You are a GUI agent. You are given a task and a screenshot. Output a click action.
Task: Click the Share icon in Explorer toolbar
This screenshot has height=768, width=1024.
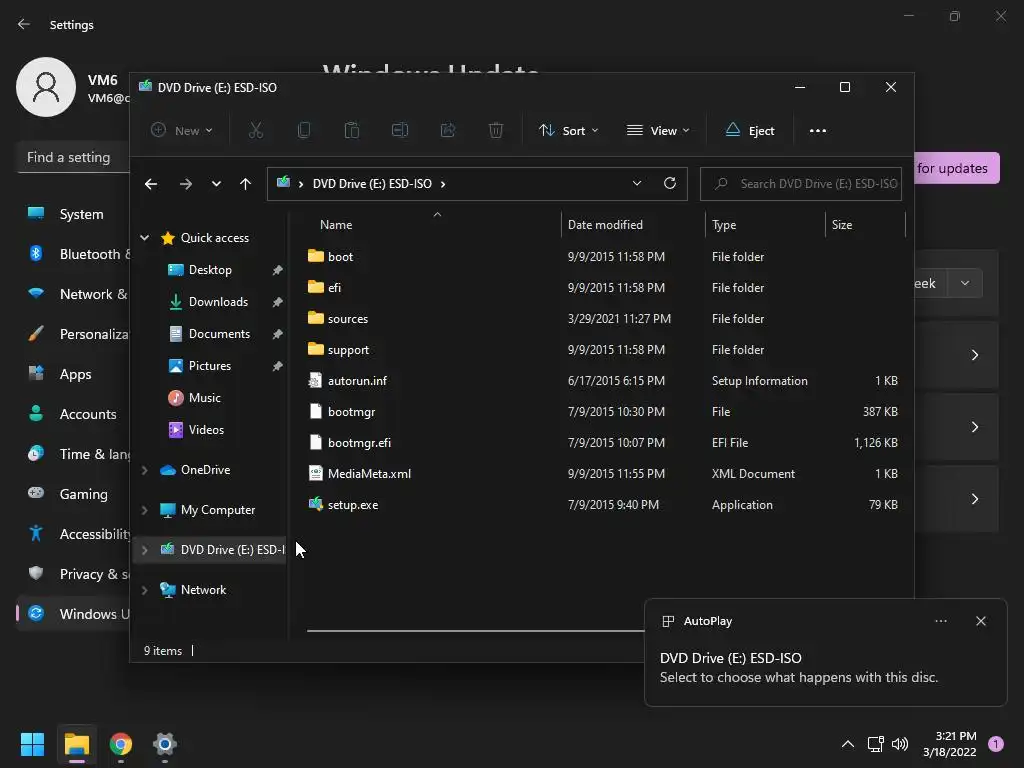tap(448, 131)
